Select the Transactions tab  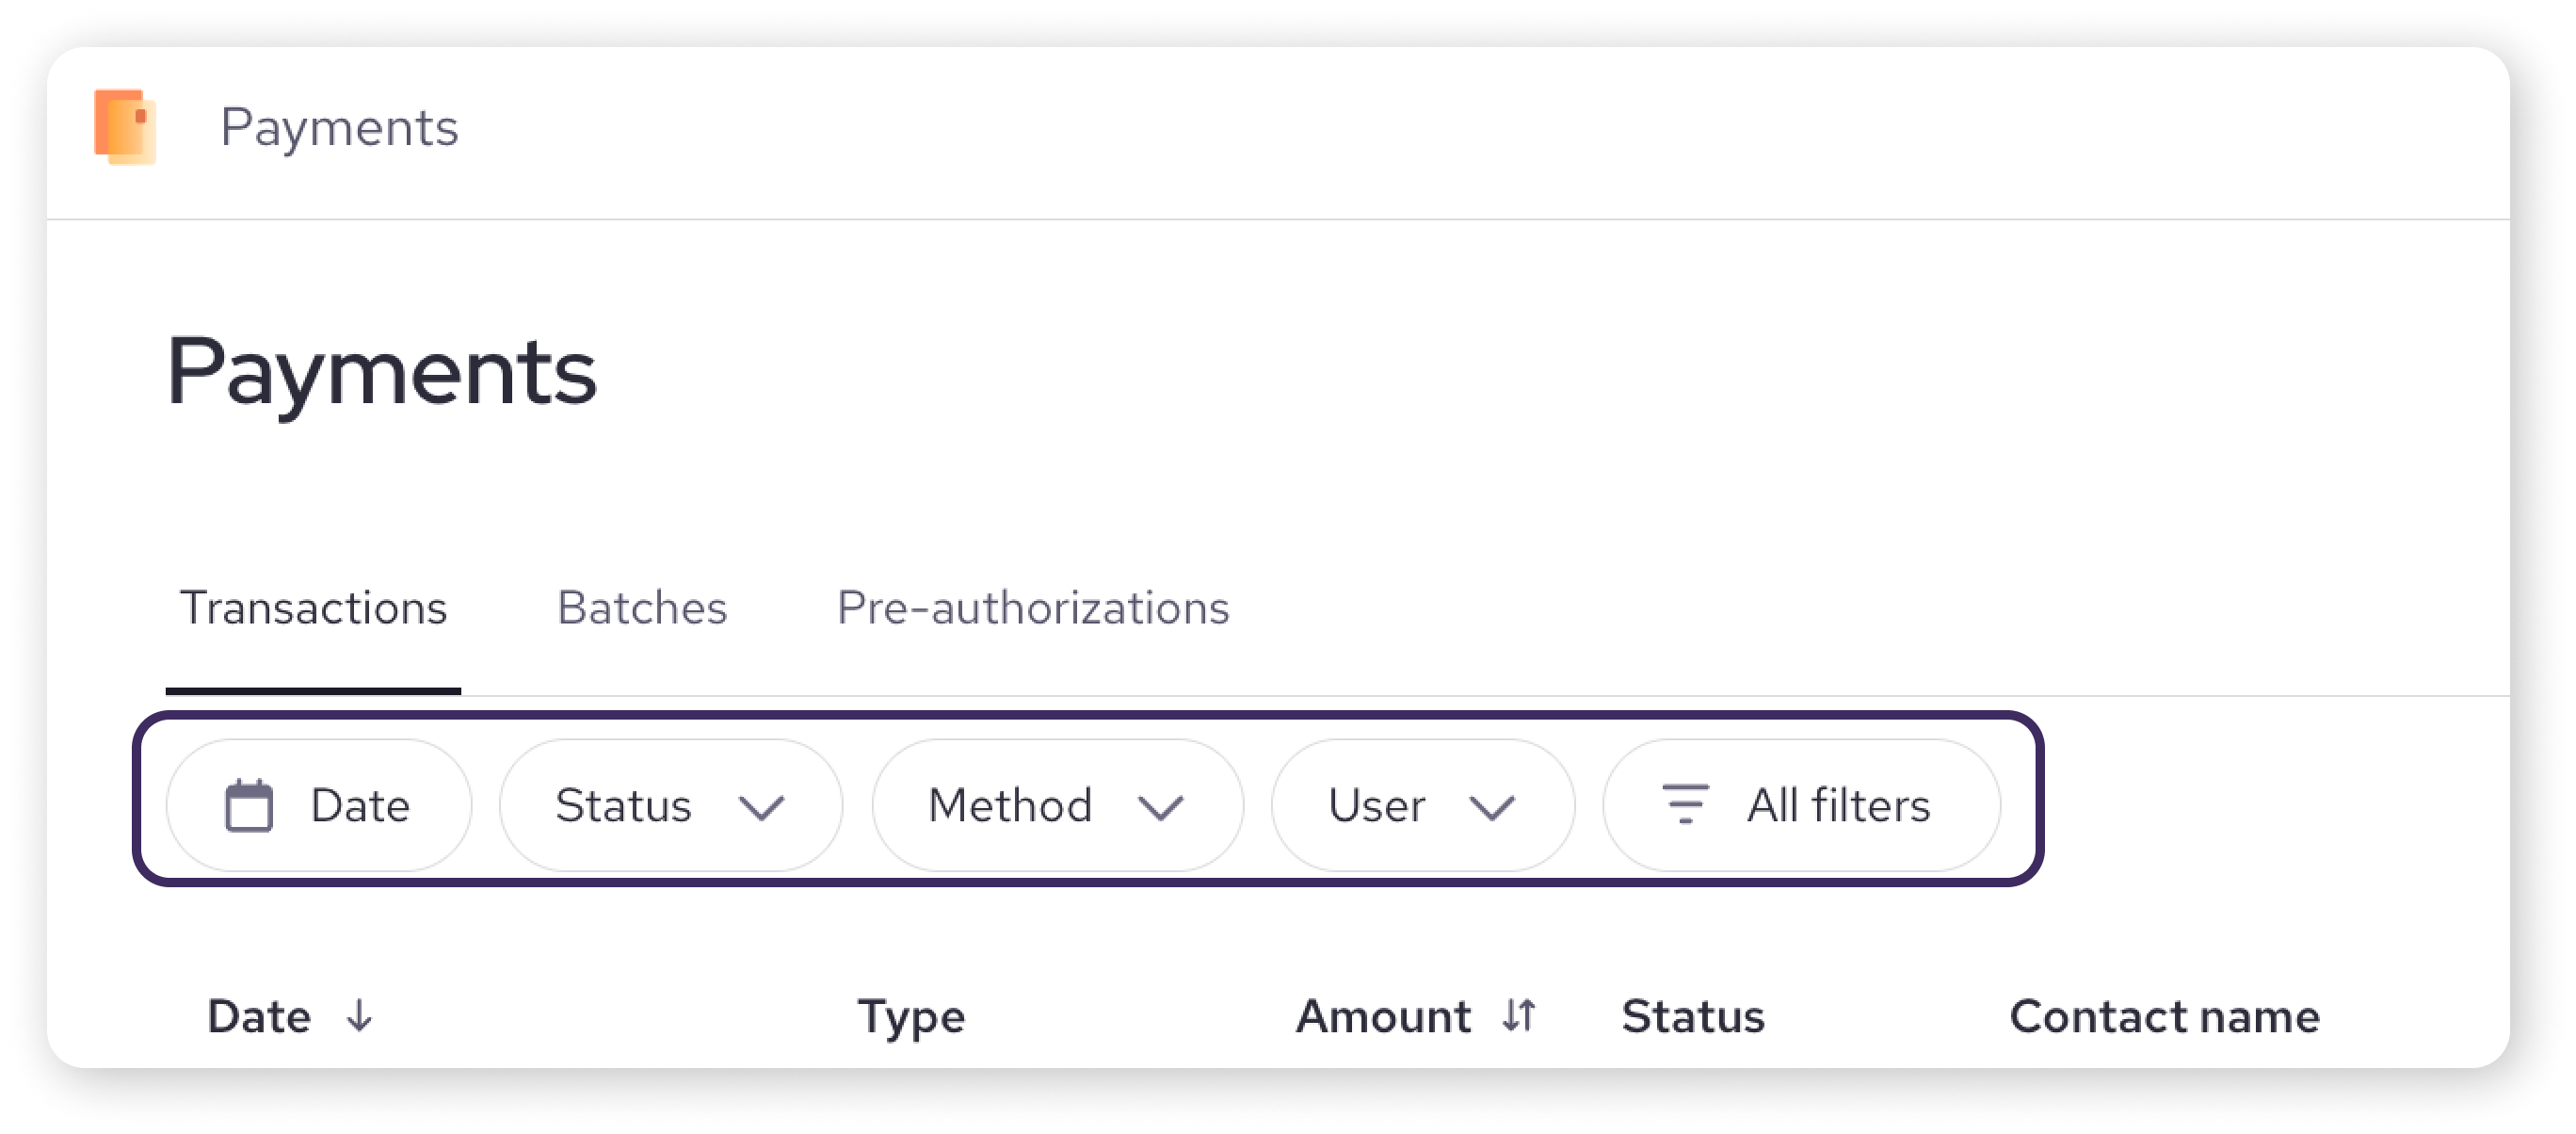(313, 607)
